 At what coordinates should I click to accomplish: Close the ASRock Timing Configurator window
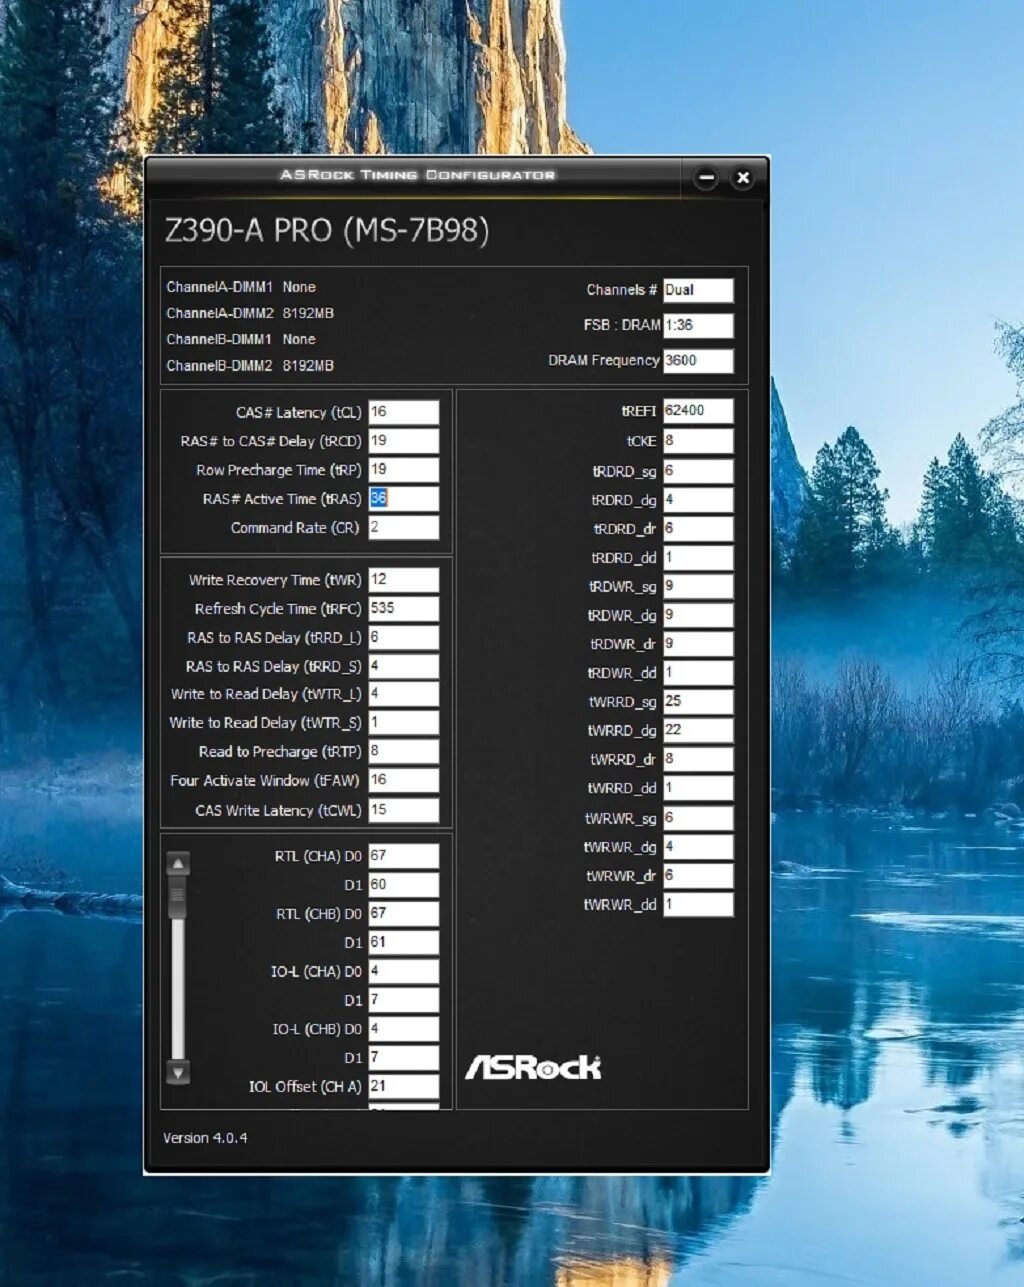742,178
